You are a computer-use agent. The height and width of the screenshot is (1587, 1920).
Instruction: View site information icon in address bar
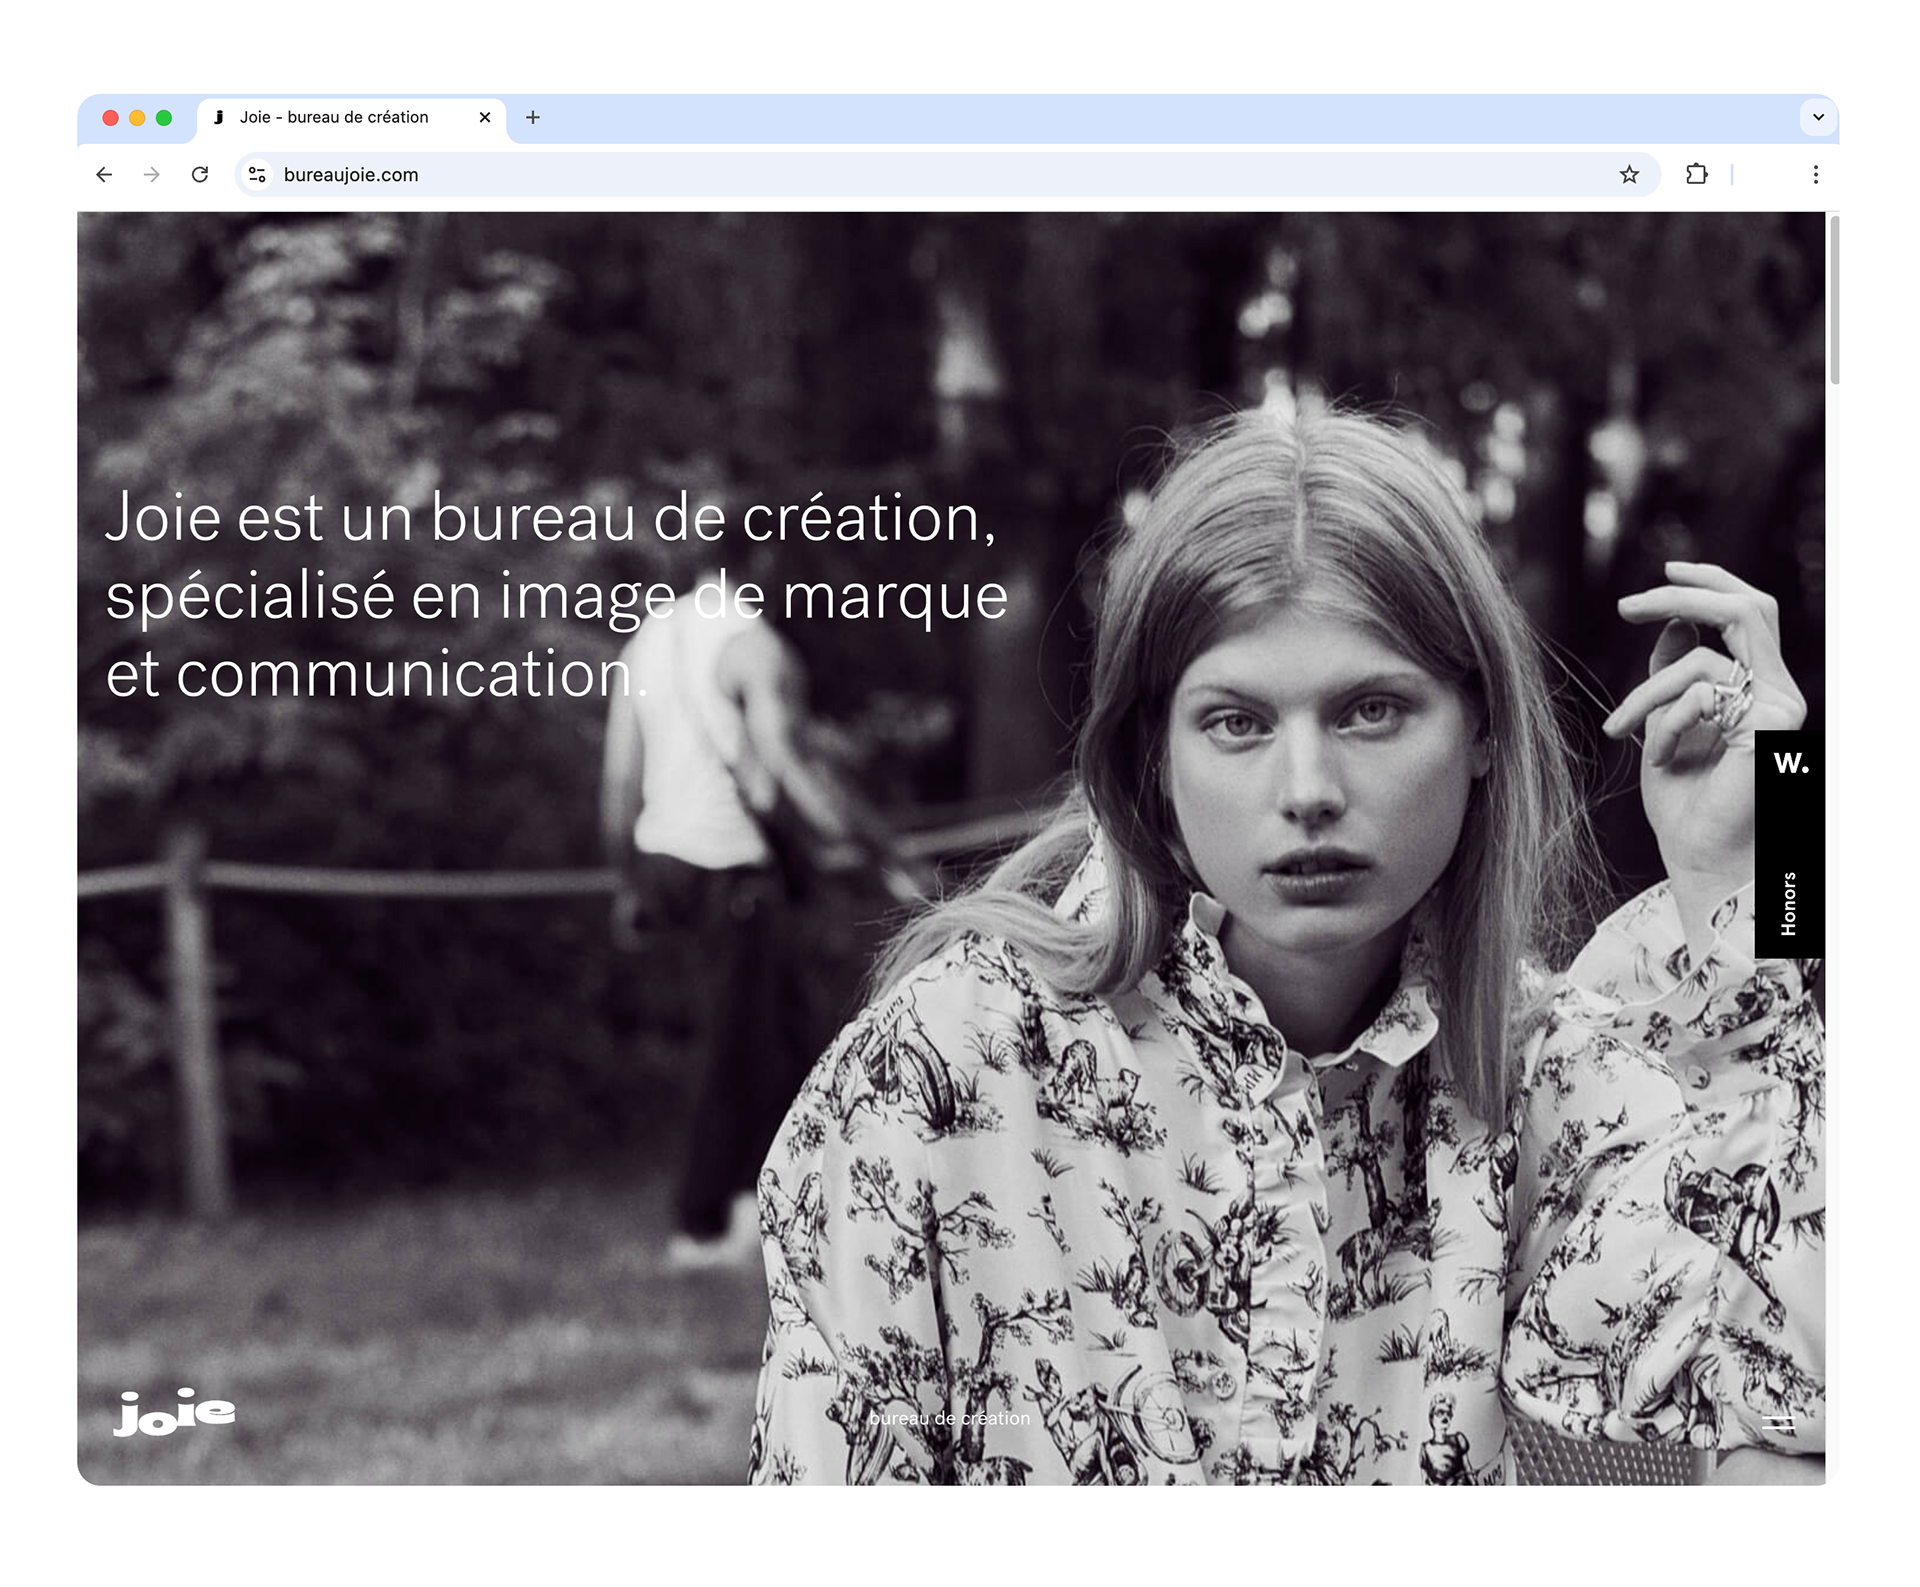pos(257,175)
